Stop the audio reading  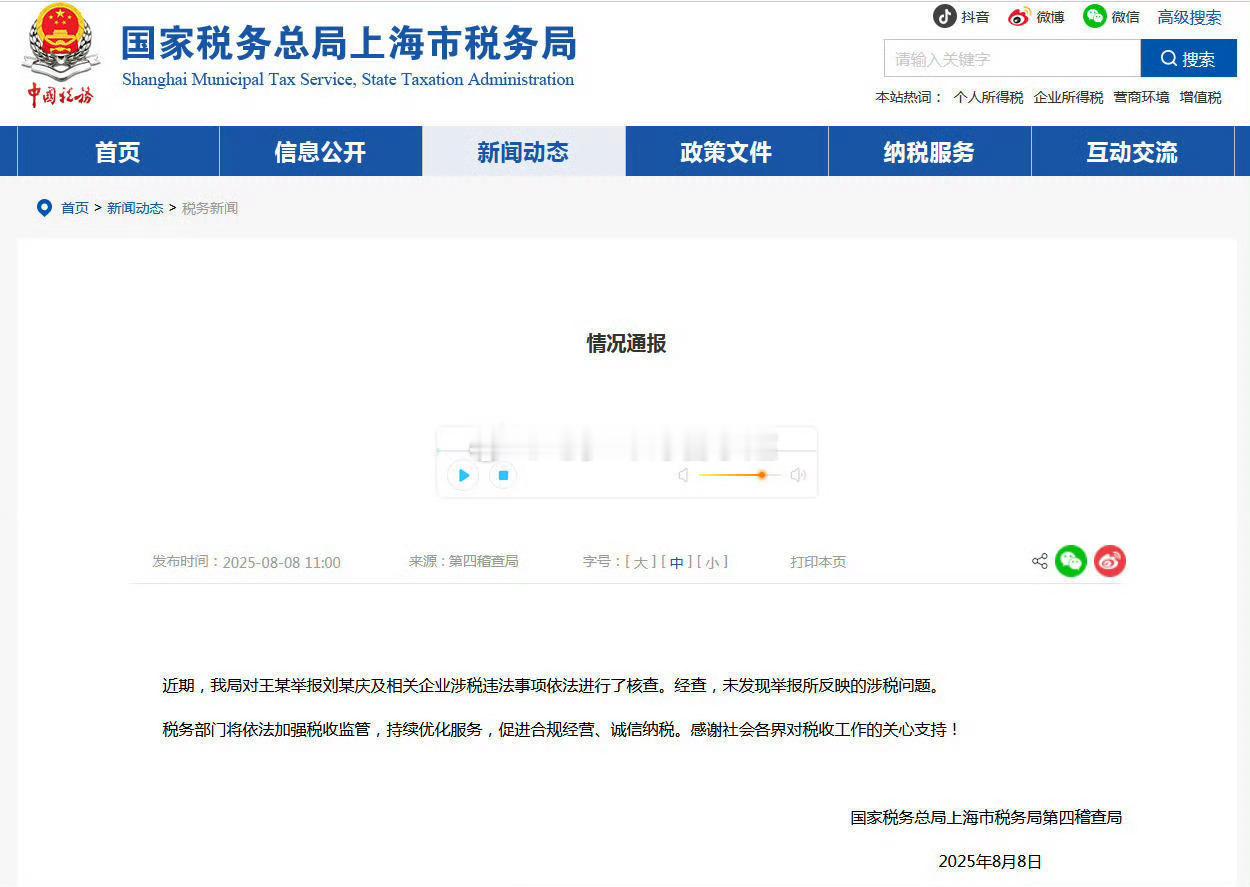click(503, 475)
